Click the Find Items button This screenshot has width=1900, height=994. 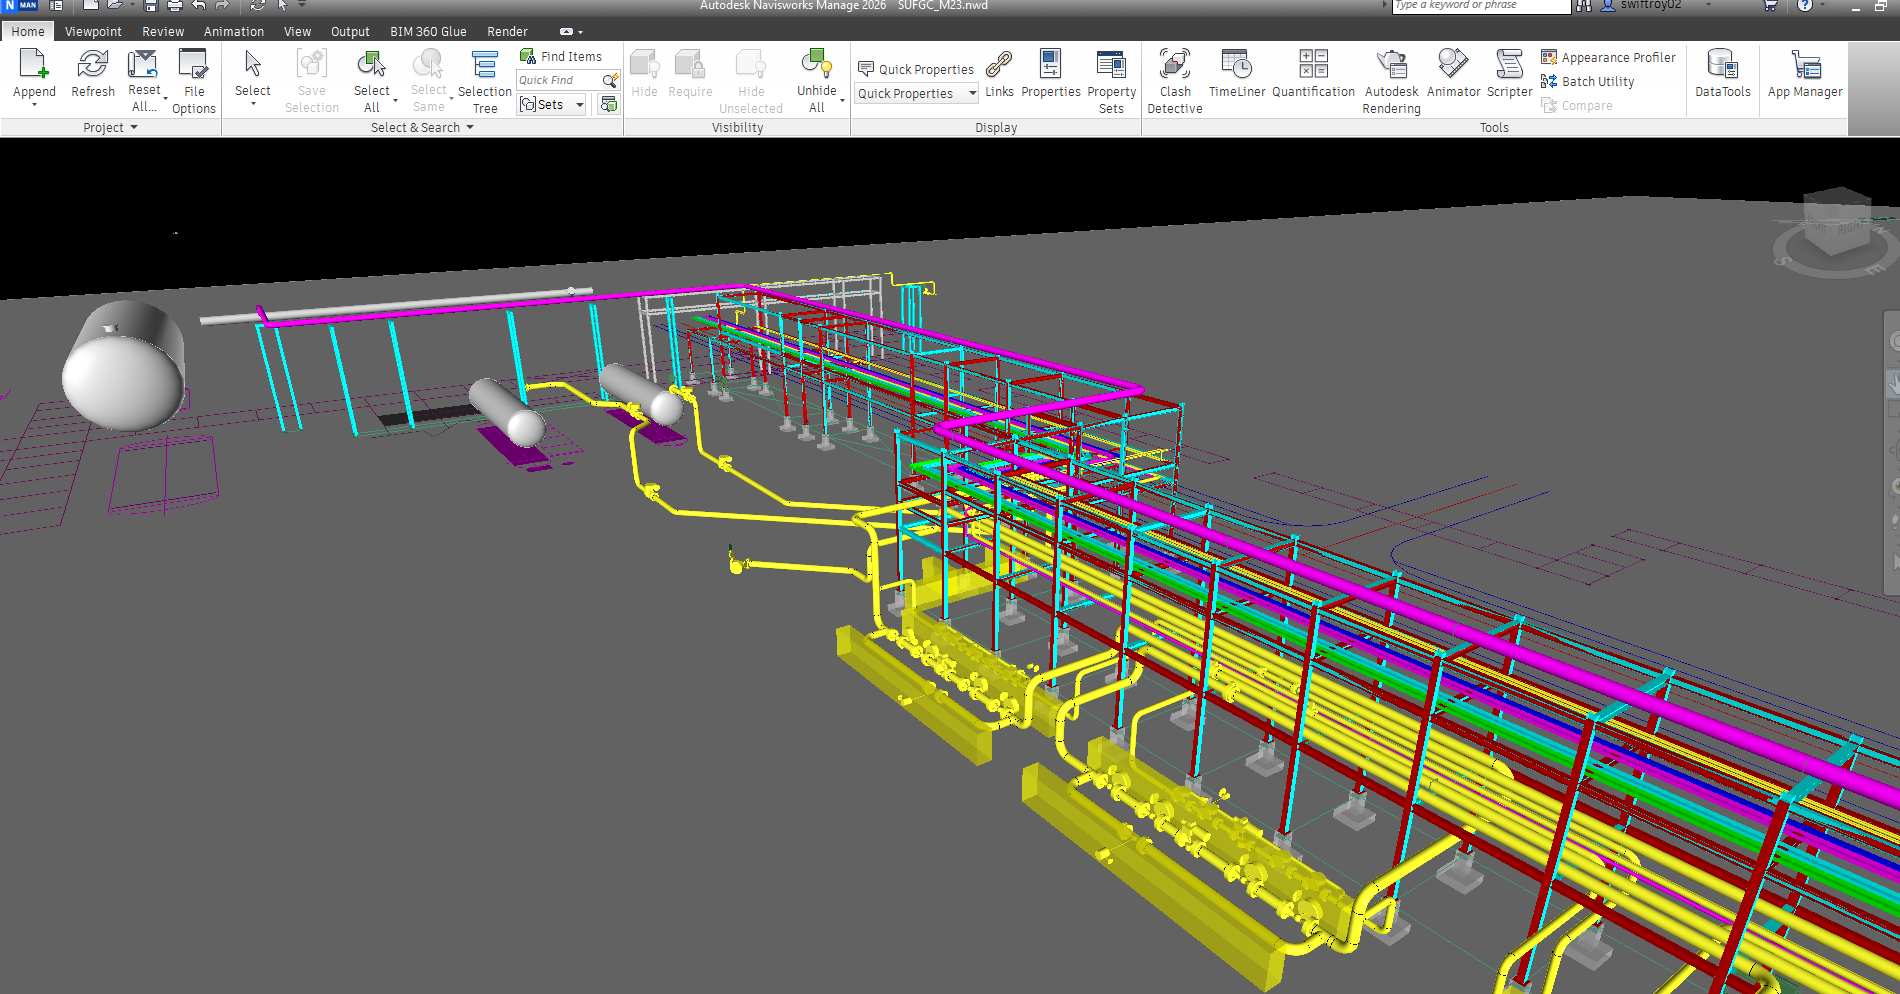561,57
